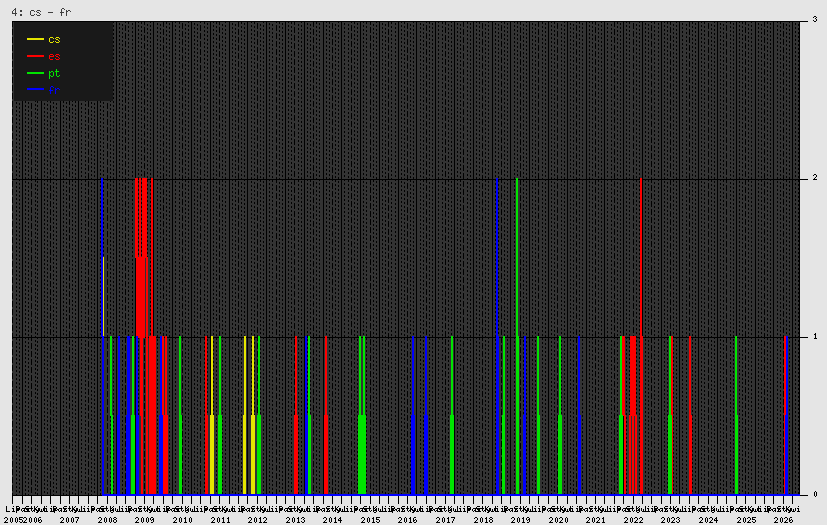This screenshot has height=525, width=827.
Task: Click the 2025 year label
Action: pyautogui.click(x=746, y=520)
